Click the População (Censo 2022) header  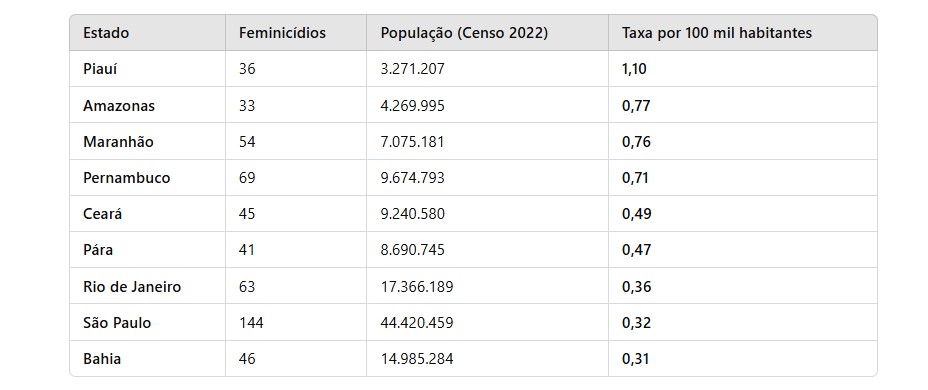pos(464,33)
